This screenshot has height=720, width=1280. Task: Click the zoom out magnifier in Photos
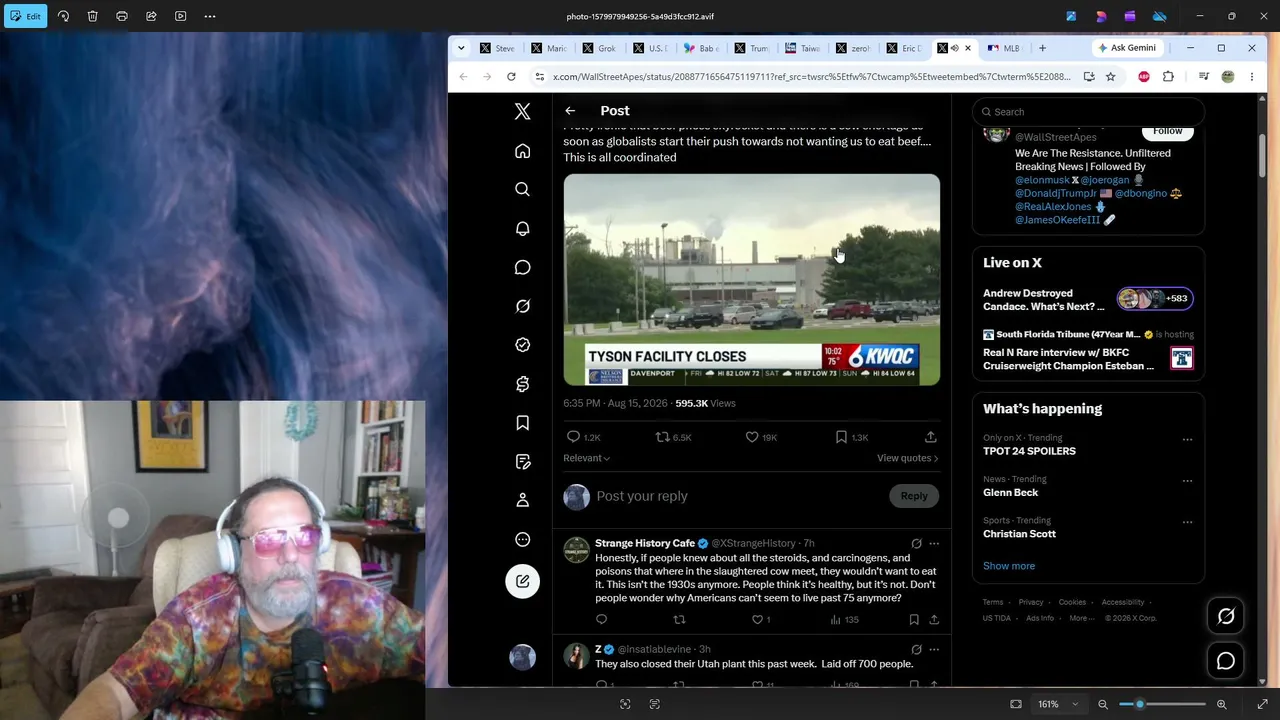[x=1103, y=704]
